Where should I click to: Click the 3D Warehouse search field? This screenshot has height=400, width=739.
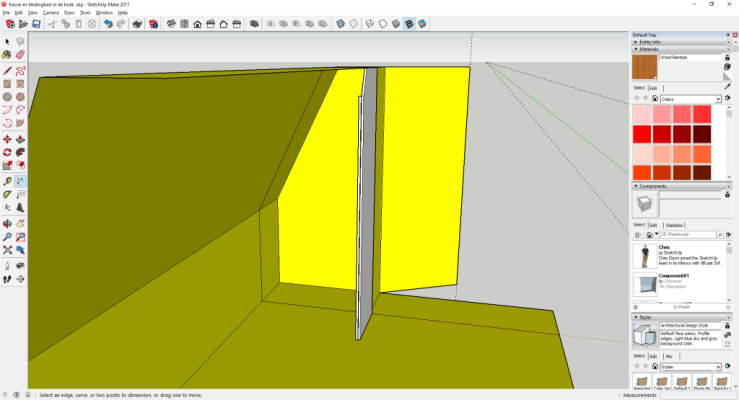pyautogui.click(x=688, y=235)
